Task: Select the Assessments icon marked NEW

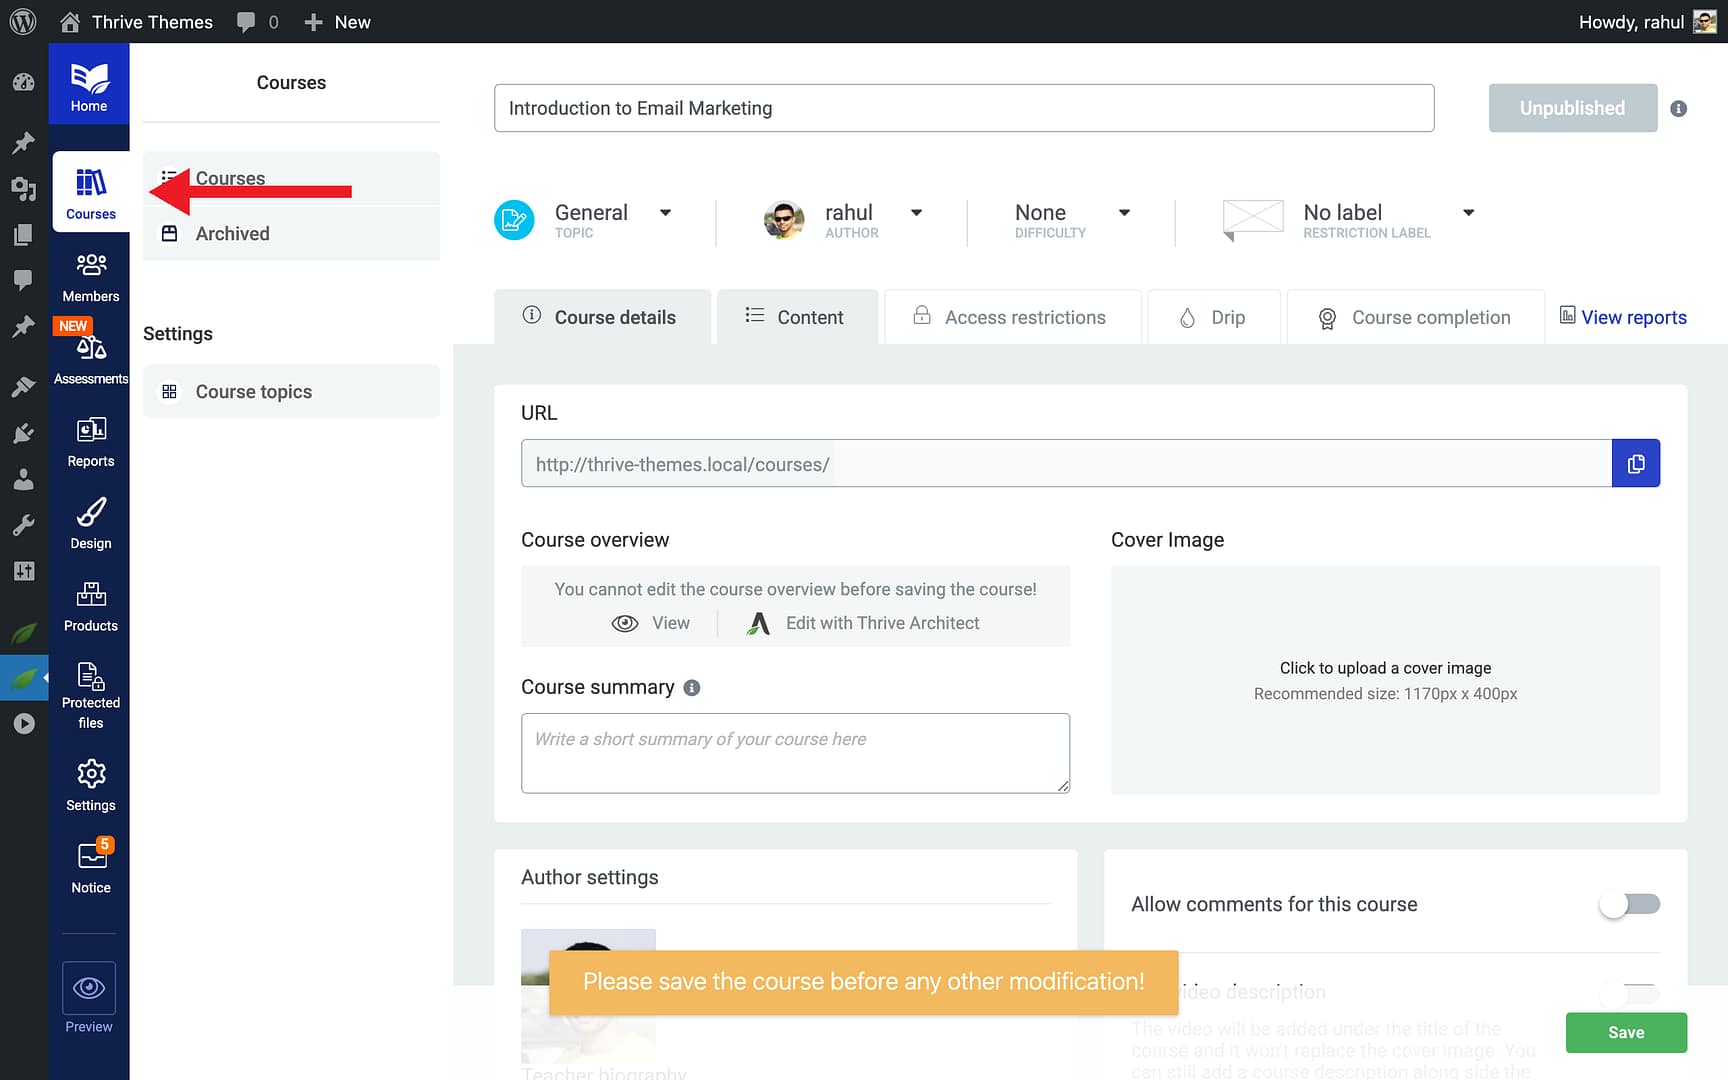Action: tap(90, 352)
